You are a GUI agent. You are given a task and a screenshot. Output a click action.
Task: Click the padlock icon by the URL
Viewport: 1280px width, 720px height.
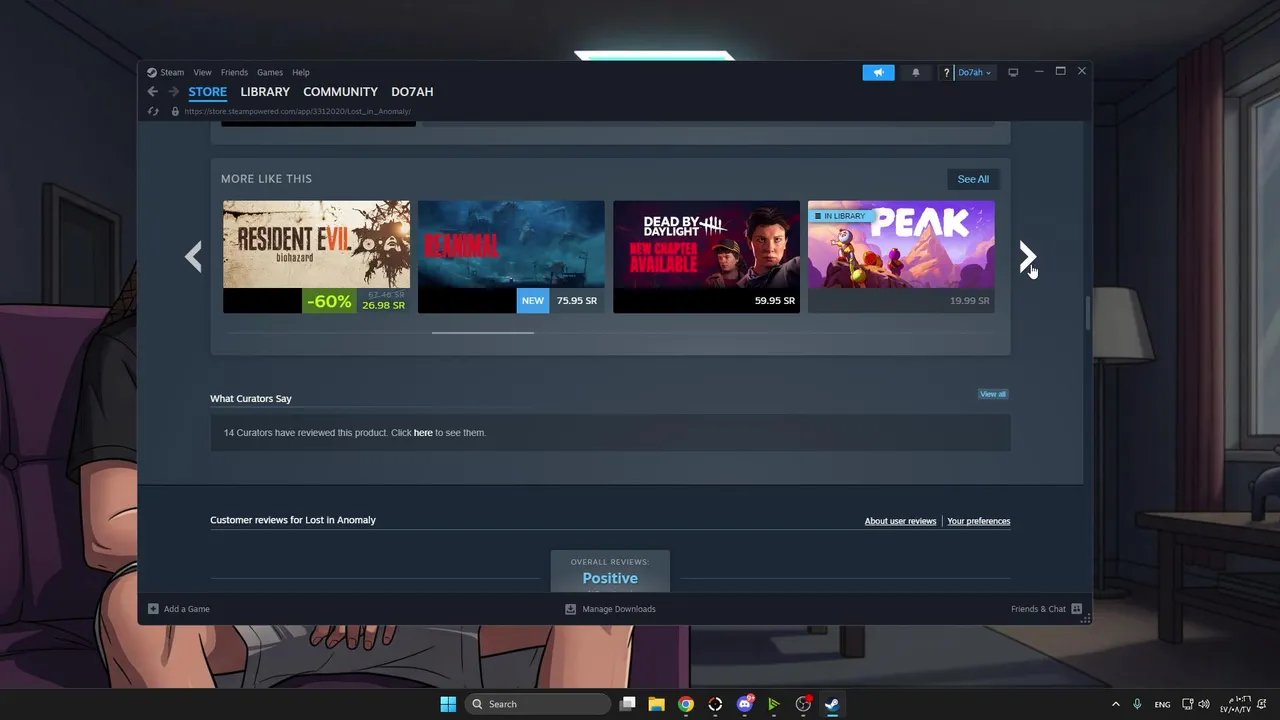coord(175,111)
